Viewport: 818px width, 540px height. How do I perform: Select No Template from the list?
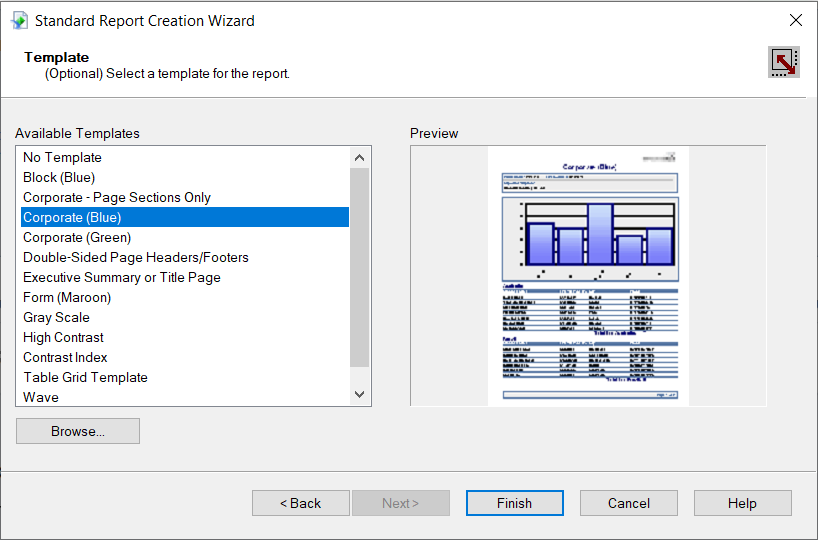tap(62, 157)
